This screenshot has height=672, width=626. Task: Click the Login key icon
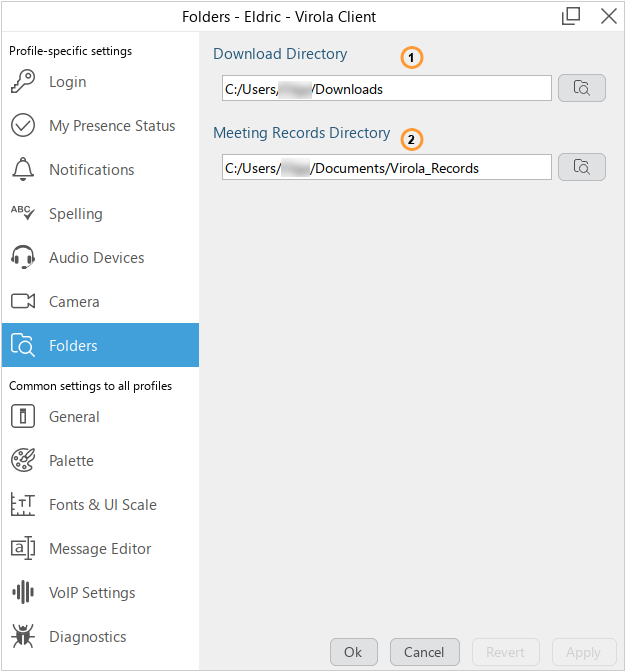click(x=23, y=82)
